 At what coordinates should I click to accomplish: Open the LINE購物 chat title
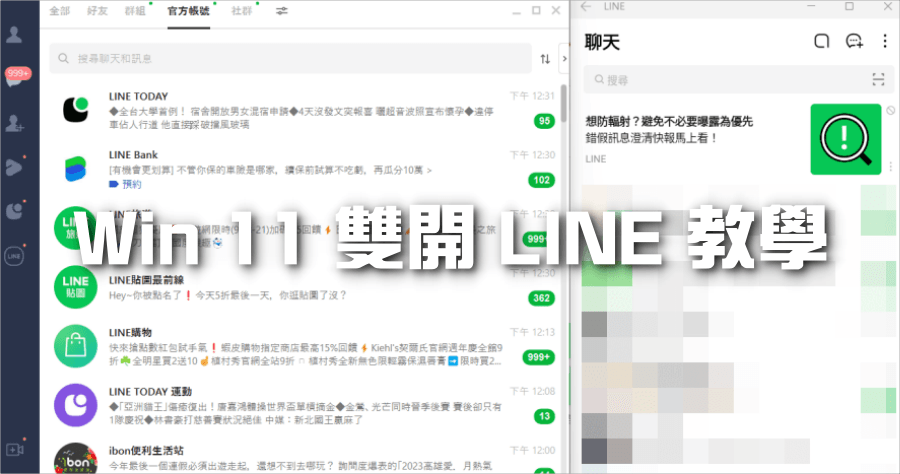(x=130, y=333)
